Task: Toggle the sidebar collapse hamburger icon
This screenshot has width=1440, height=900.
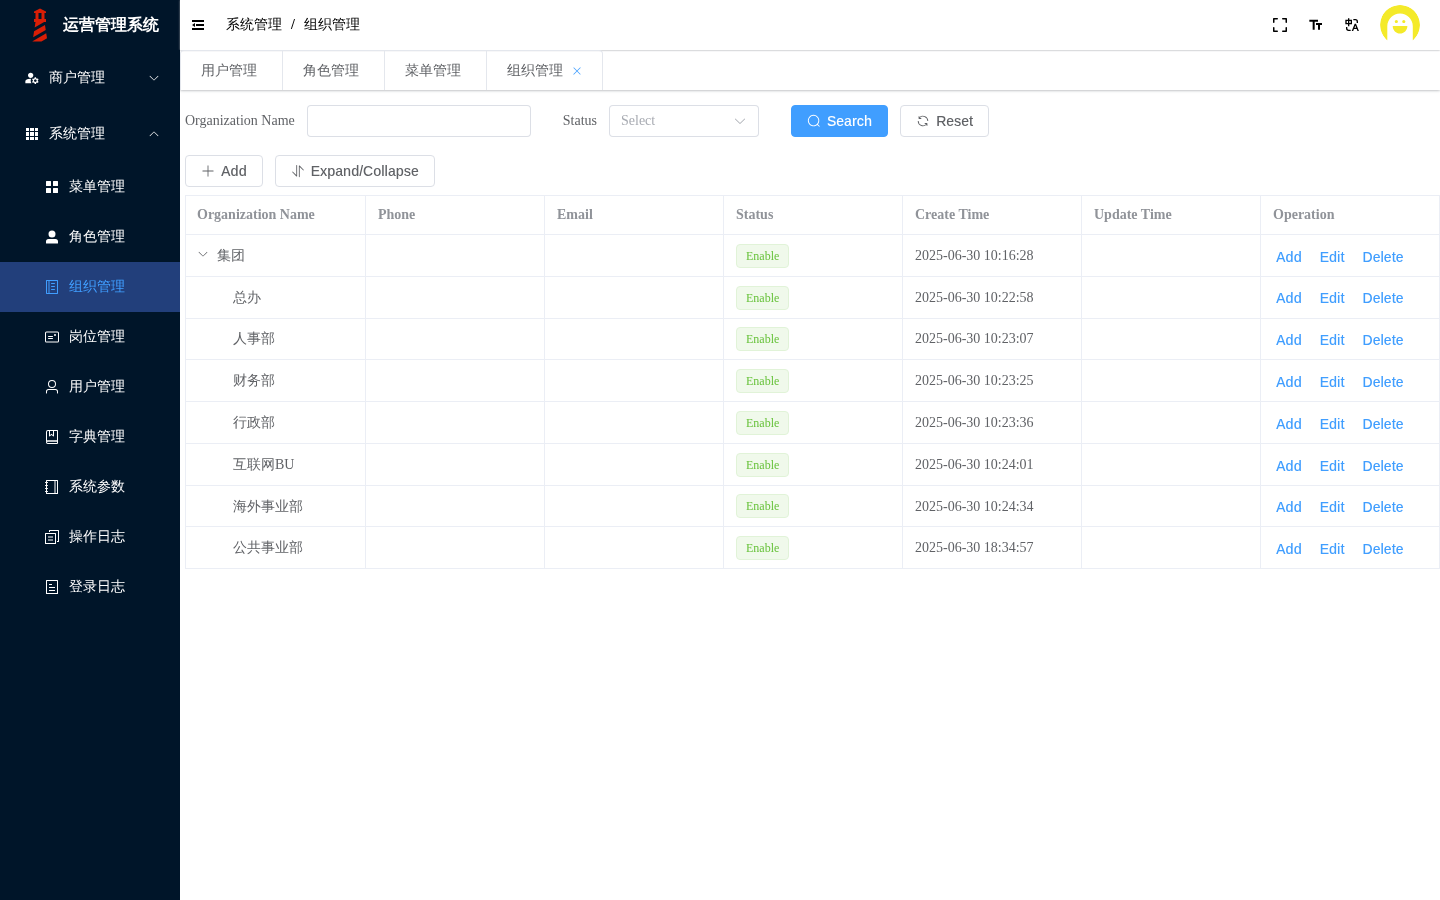Action: (198, 25)
